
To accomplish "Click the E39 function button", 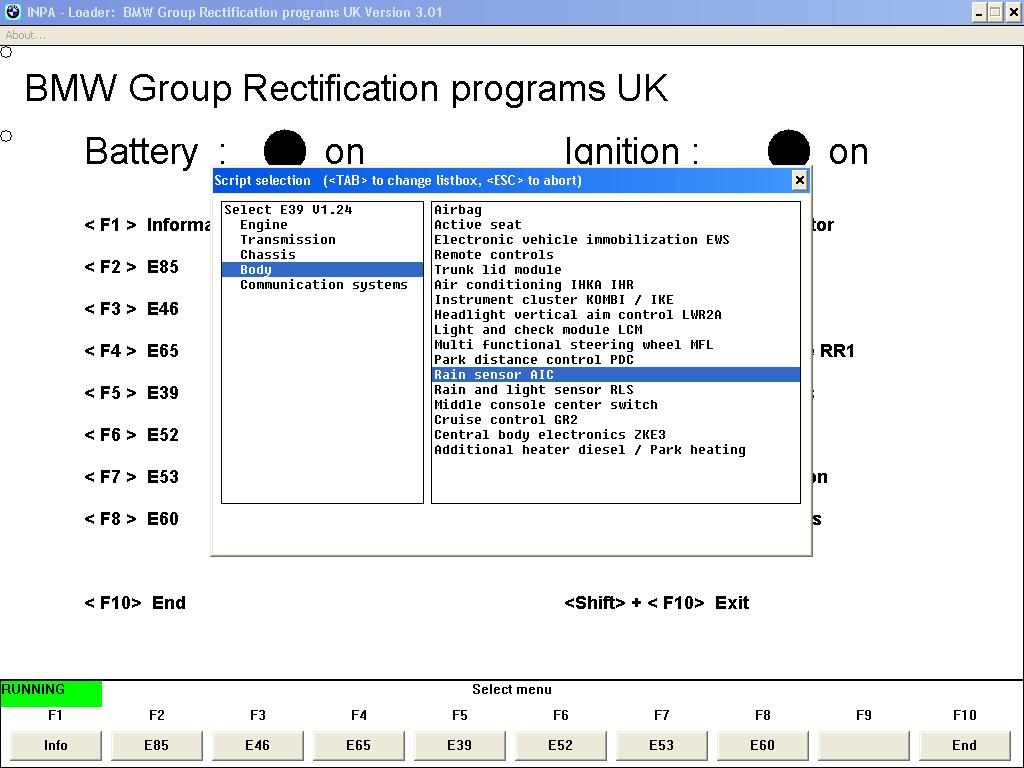I will click(460, 745).
